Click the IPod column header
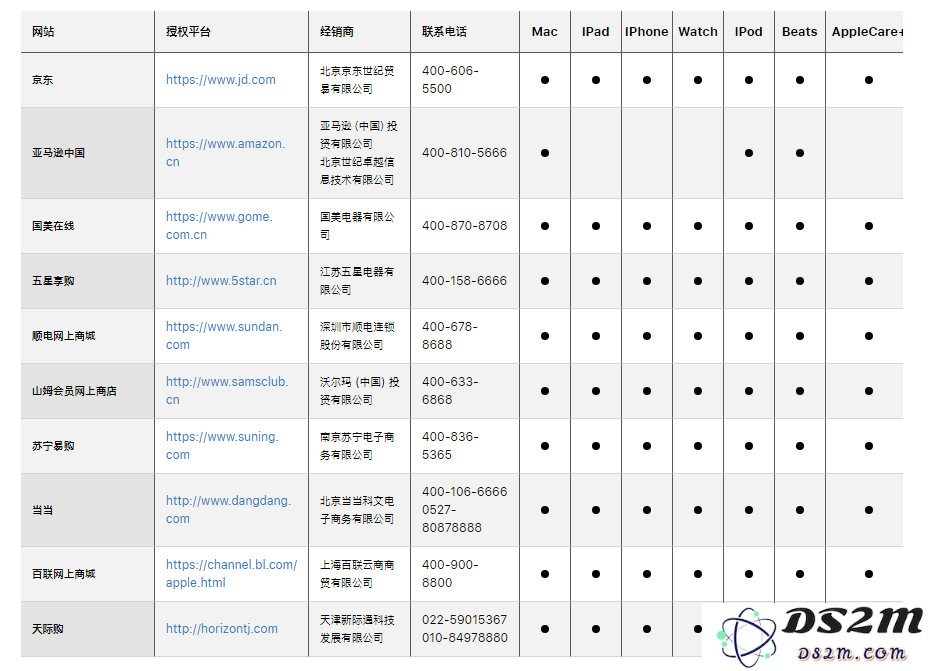940x671 pixels. (749, 32)
